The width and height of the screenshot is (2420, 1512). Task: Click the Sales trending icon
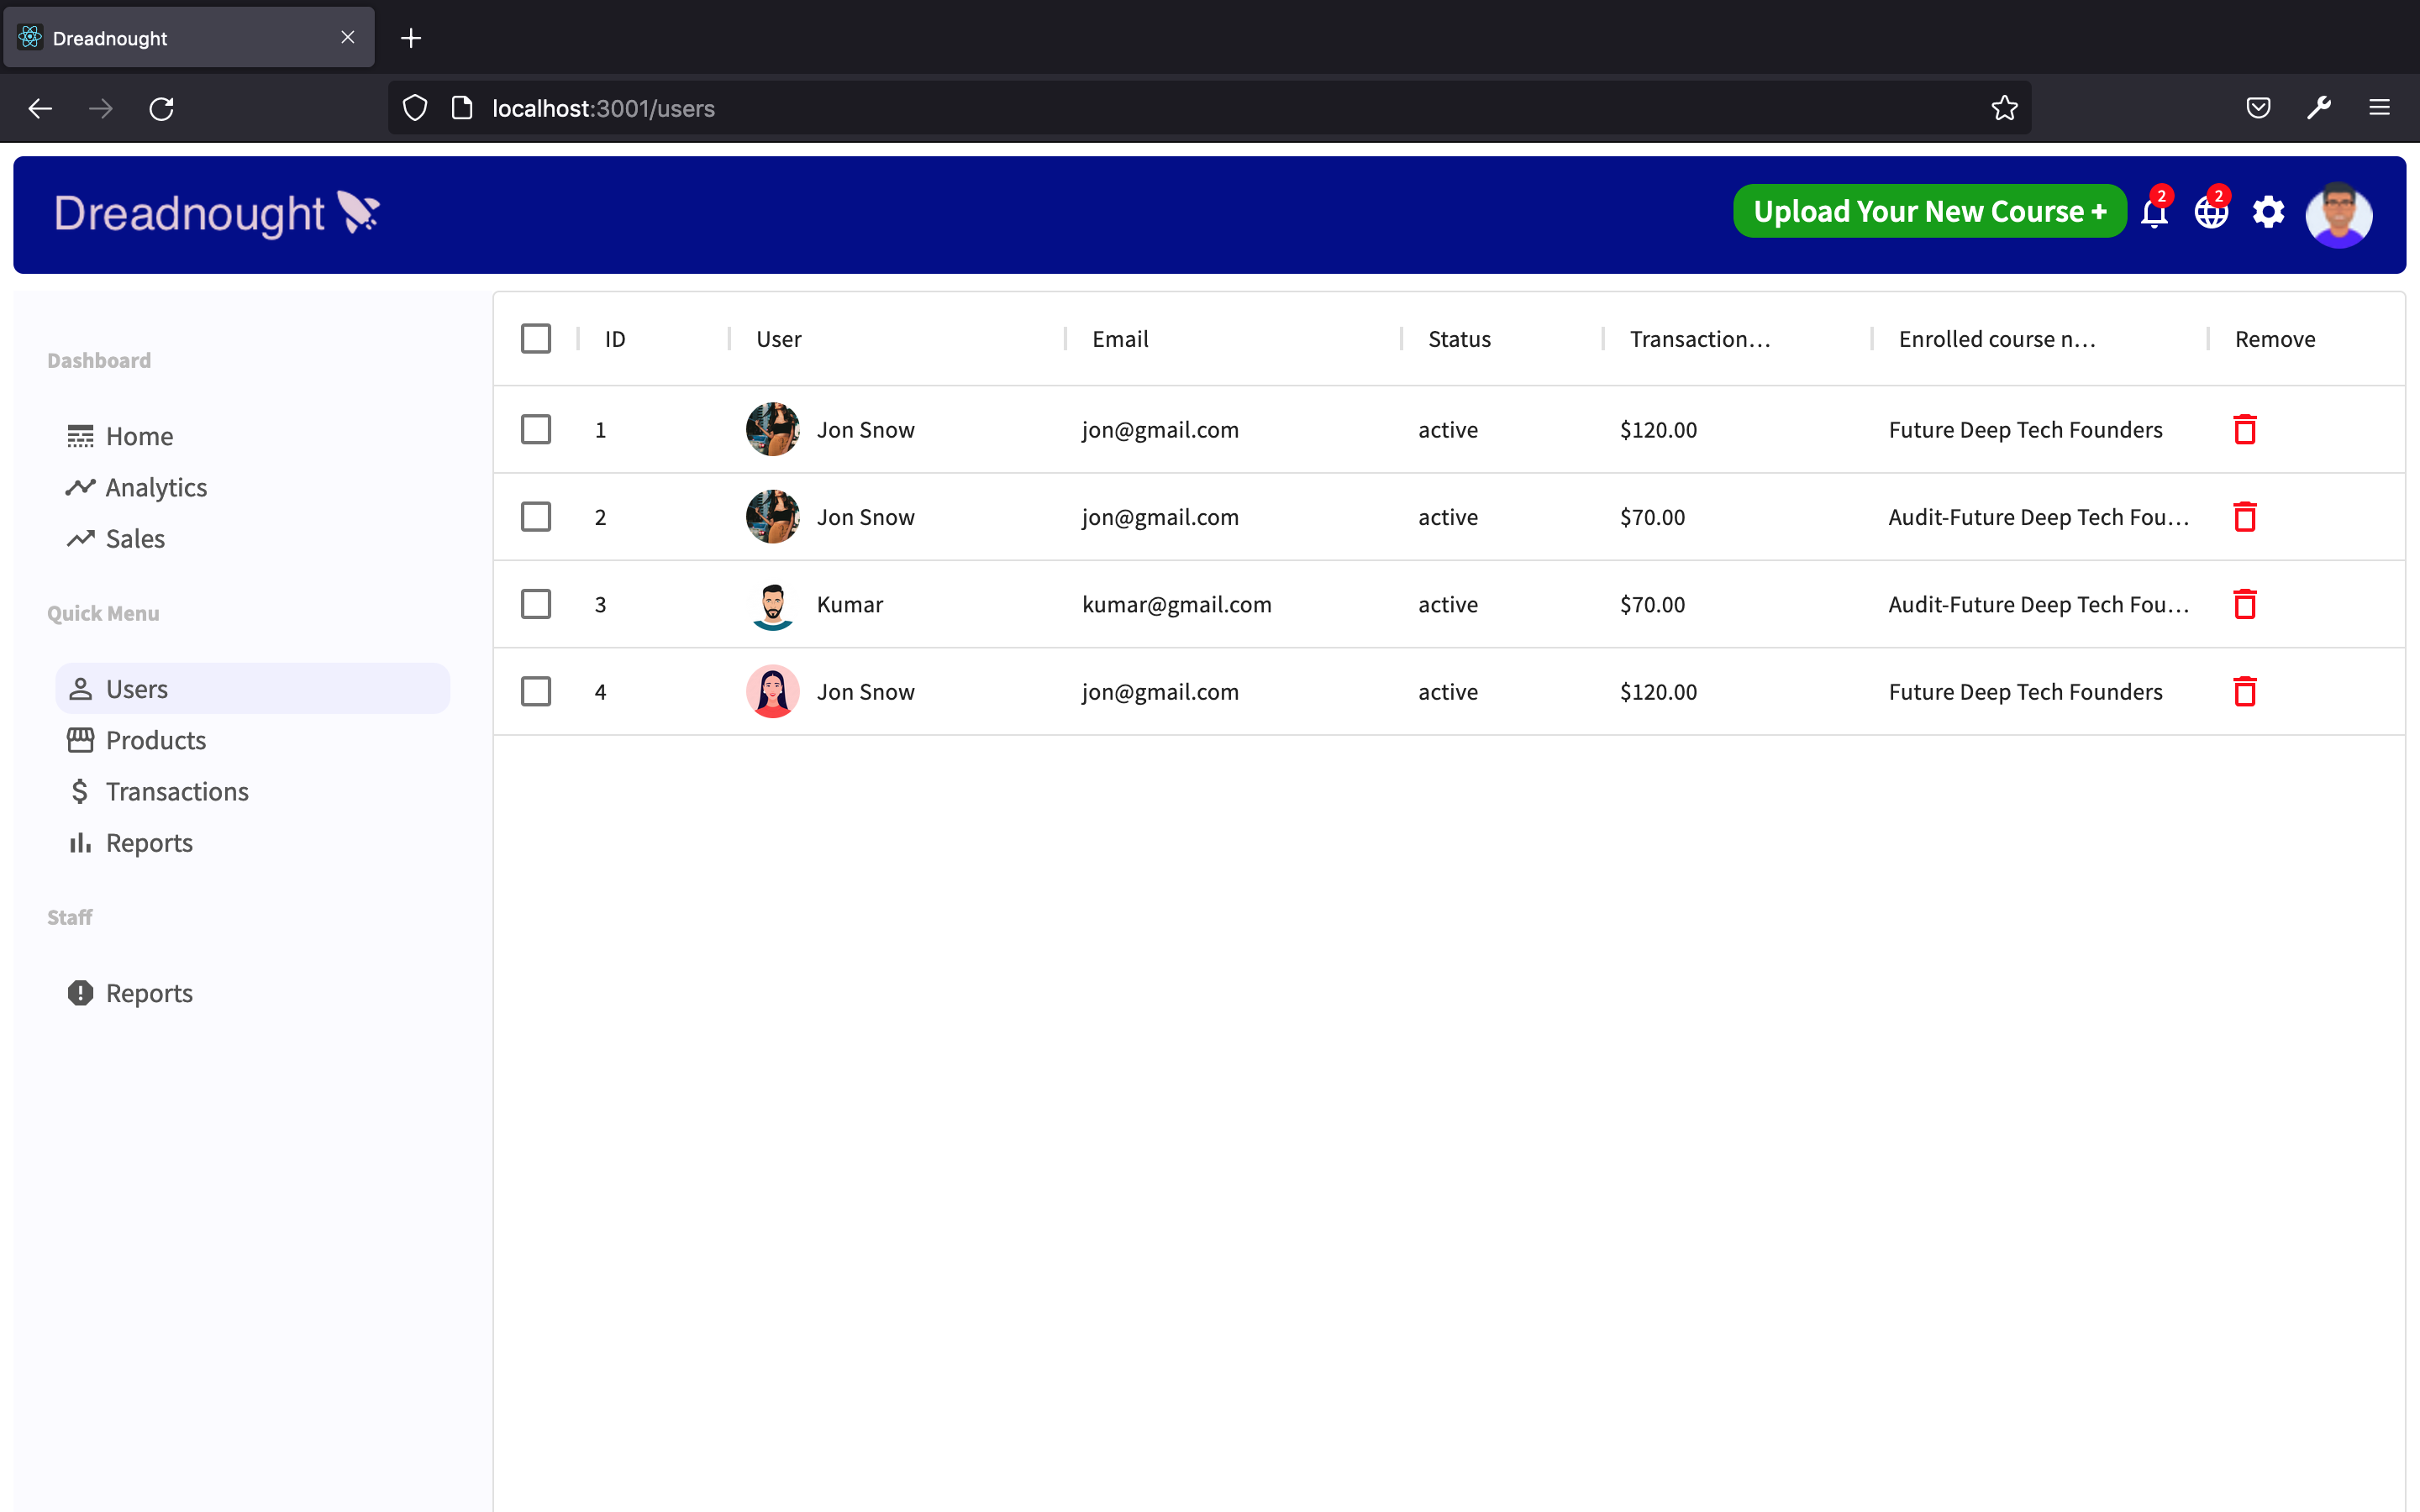click(x=82, y=539)
